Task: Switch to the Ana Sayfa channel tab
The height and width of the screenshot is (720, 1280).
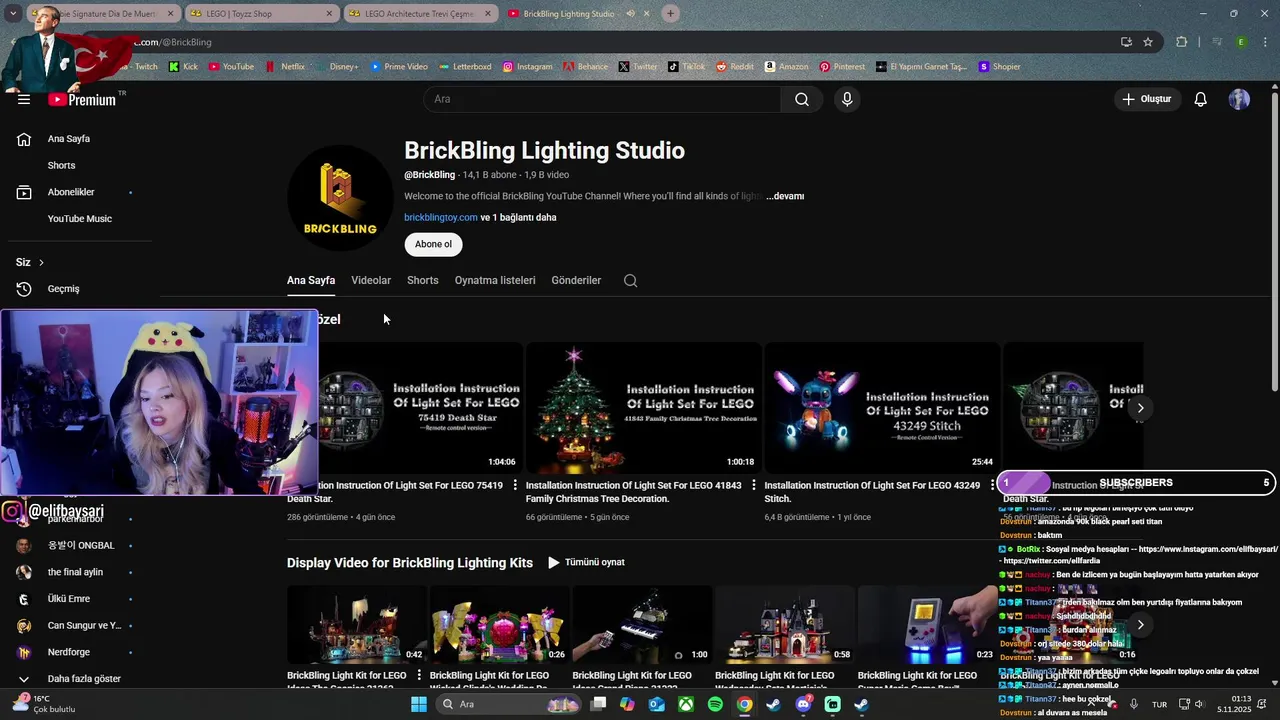Action: tap(311, 280)
